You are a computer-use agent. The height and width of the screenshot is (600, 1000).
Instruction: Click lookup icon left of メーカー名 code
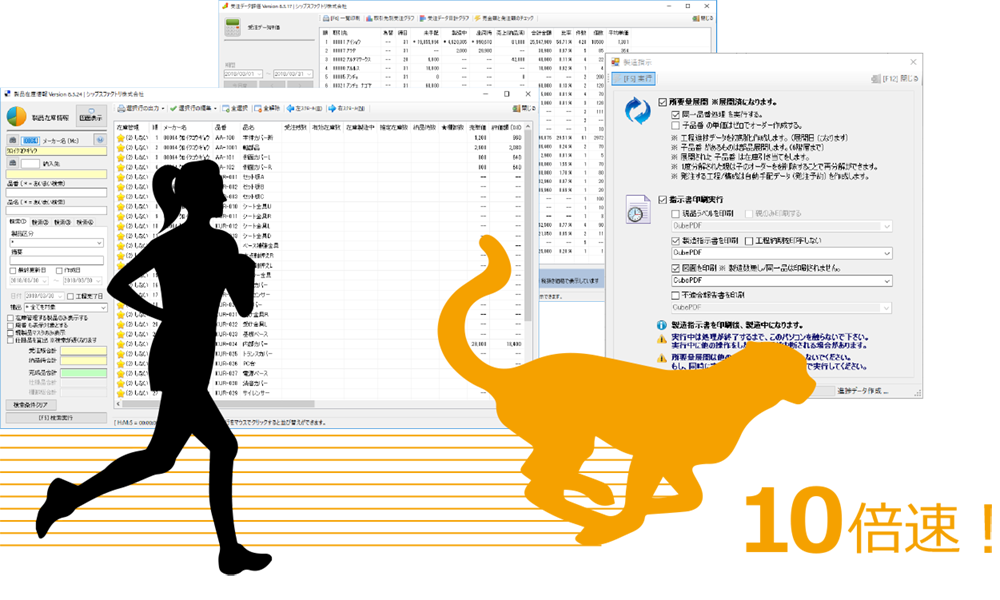[x=13, y=140]
